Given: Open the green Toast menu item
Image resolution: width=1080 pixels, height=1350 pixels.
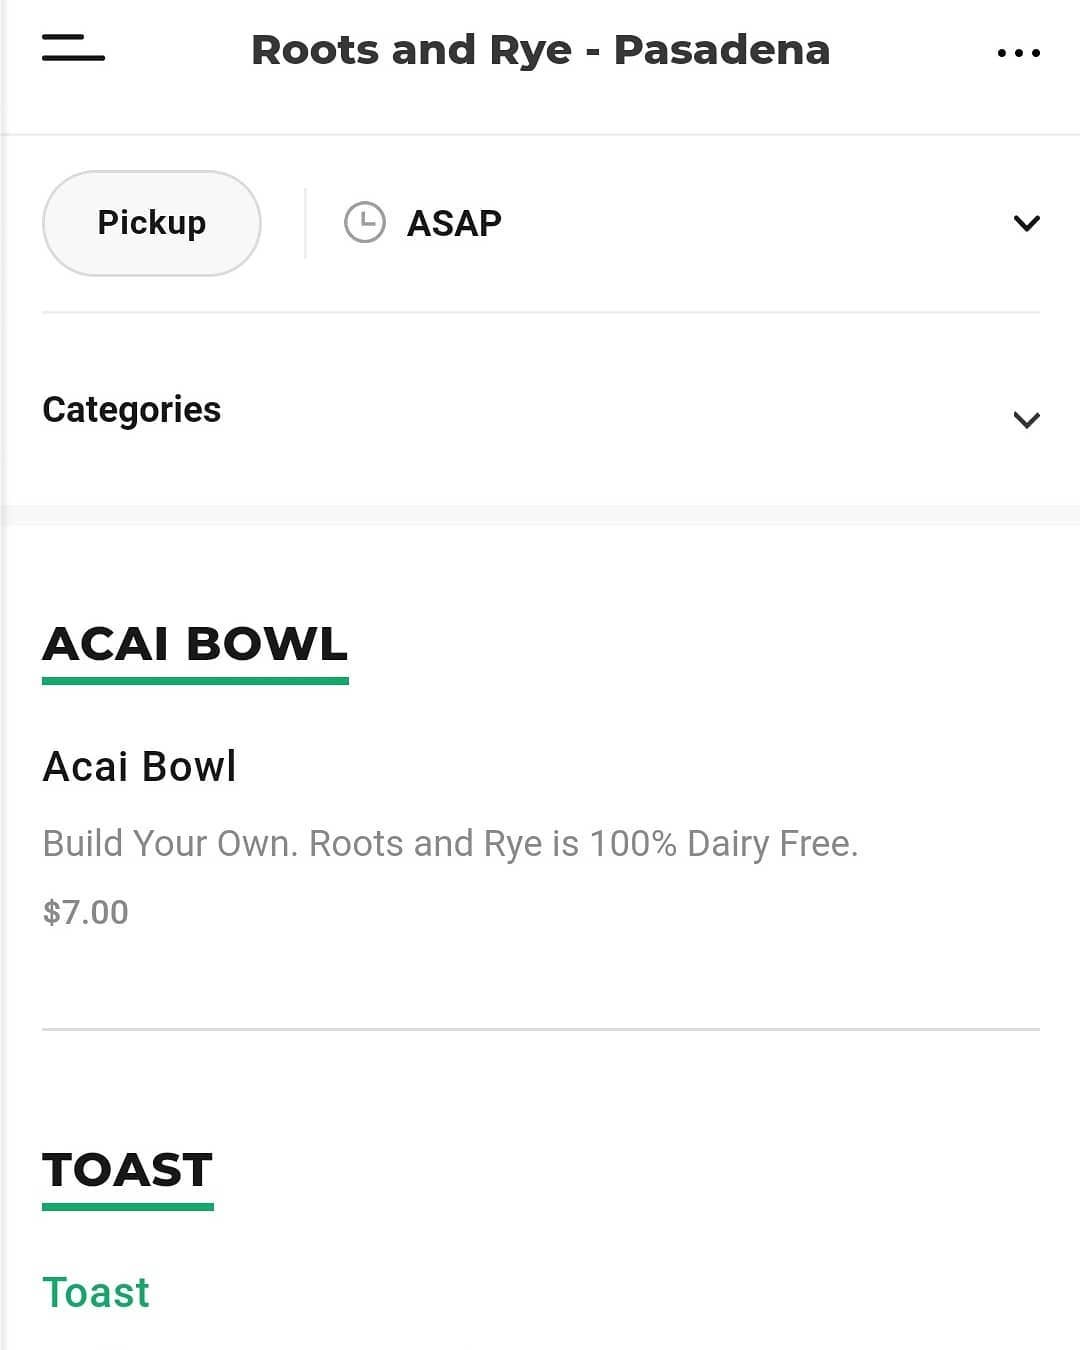Looking at the screenshot, I should coord(96,1293).
